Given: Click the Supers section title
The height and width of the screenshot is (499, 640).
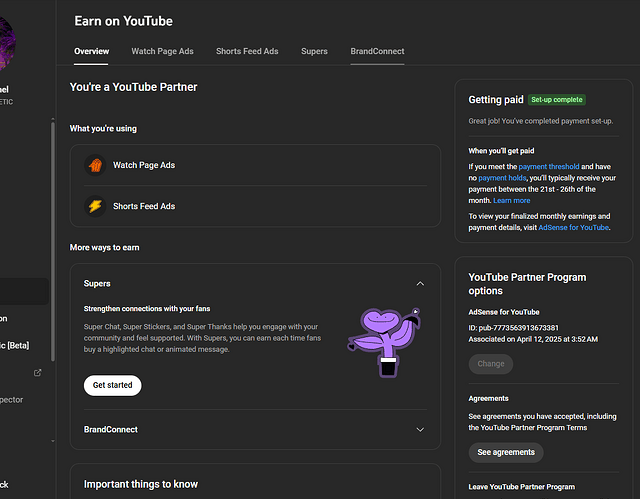Looking at the screenshot, I should pos(97,284).
